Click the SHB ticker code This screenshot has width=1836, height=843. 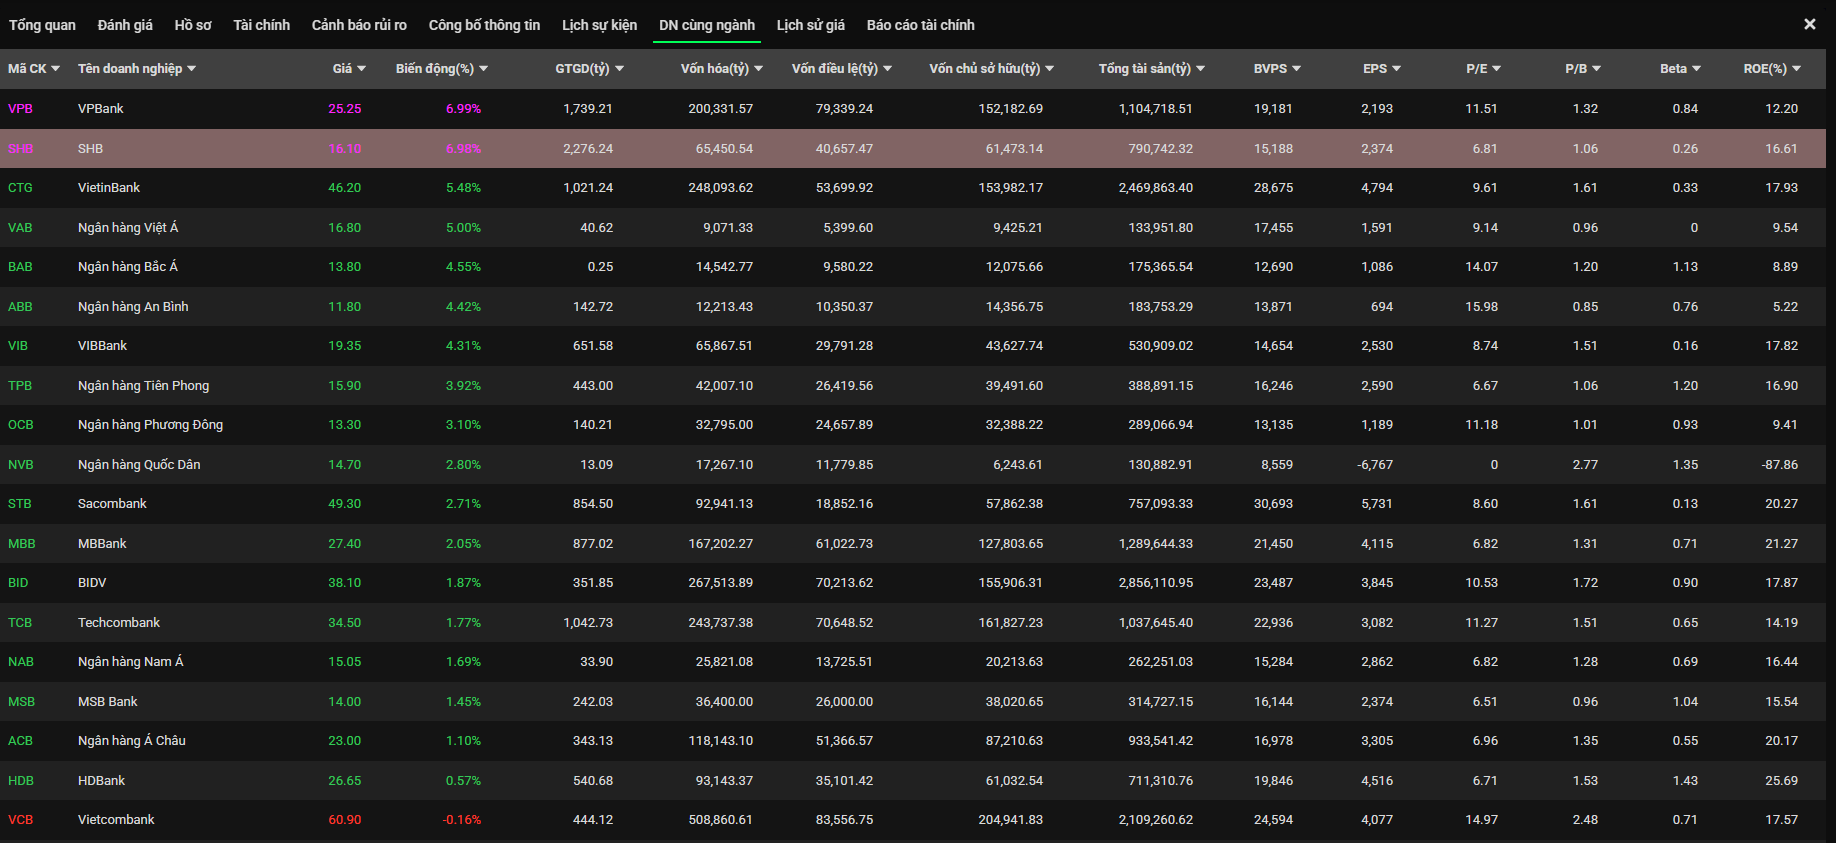pyautogui.click(x=21, y=149)
